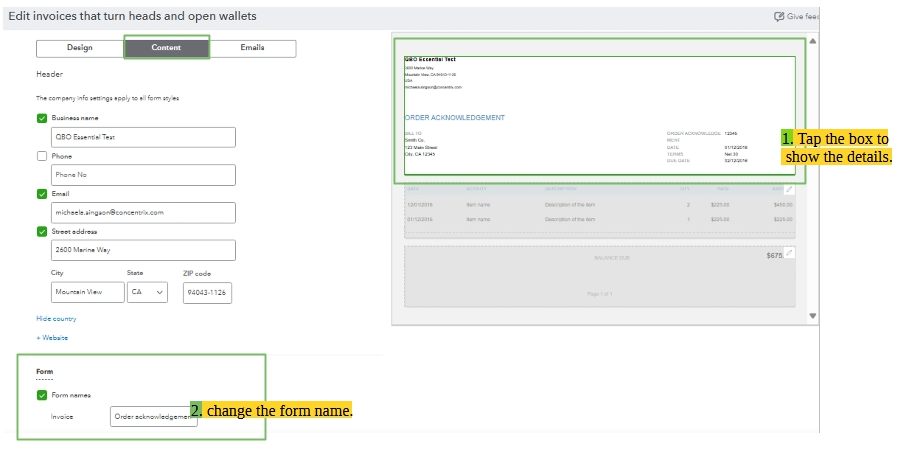The image size is (904, 450).
Task: Click the preview scroll down arrow
Action: click(812, 316)
